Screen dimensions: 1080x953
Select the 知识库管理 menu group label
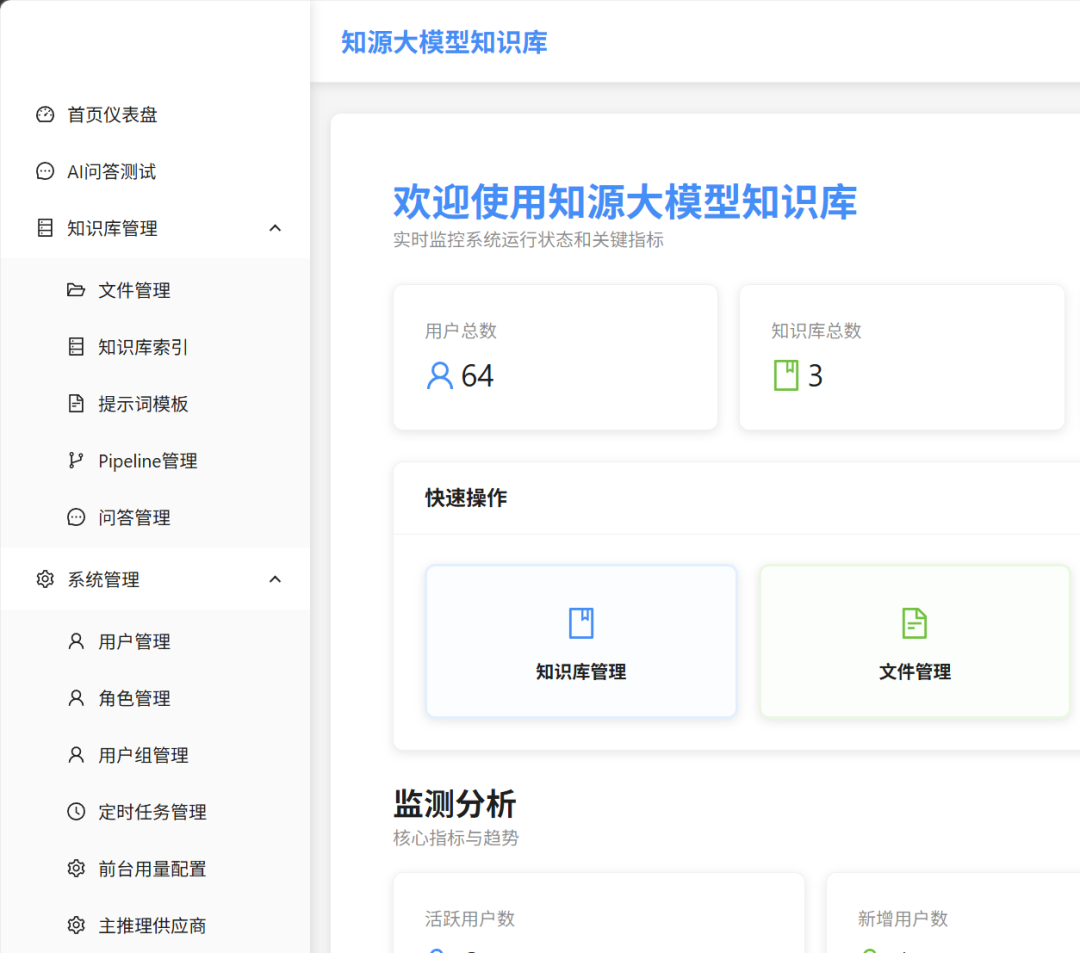coord(112,228)
